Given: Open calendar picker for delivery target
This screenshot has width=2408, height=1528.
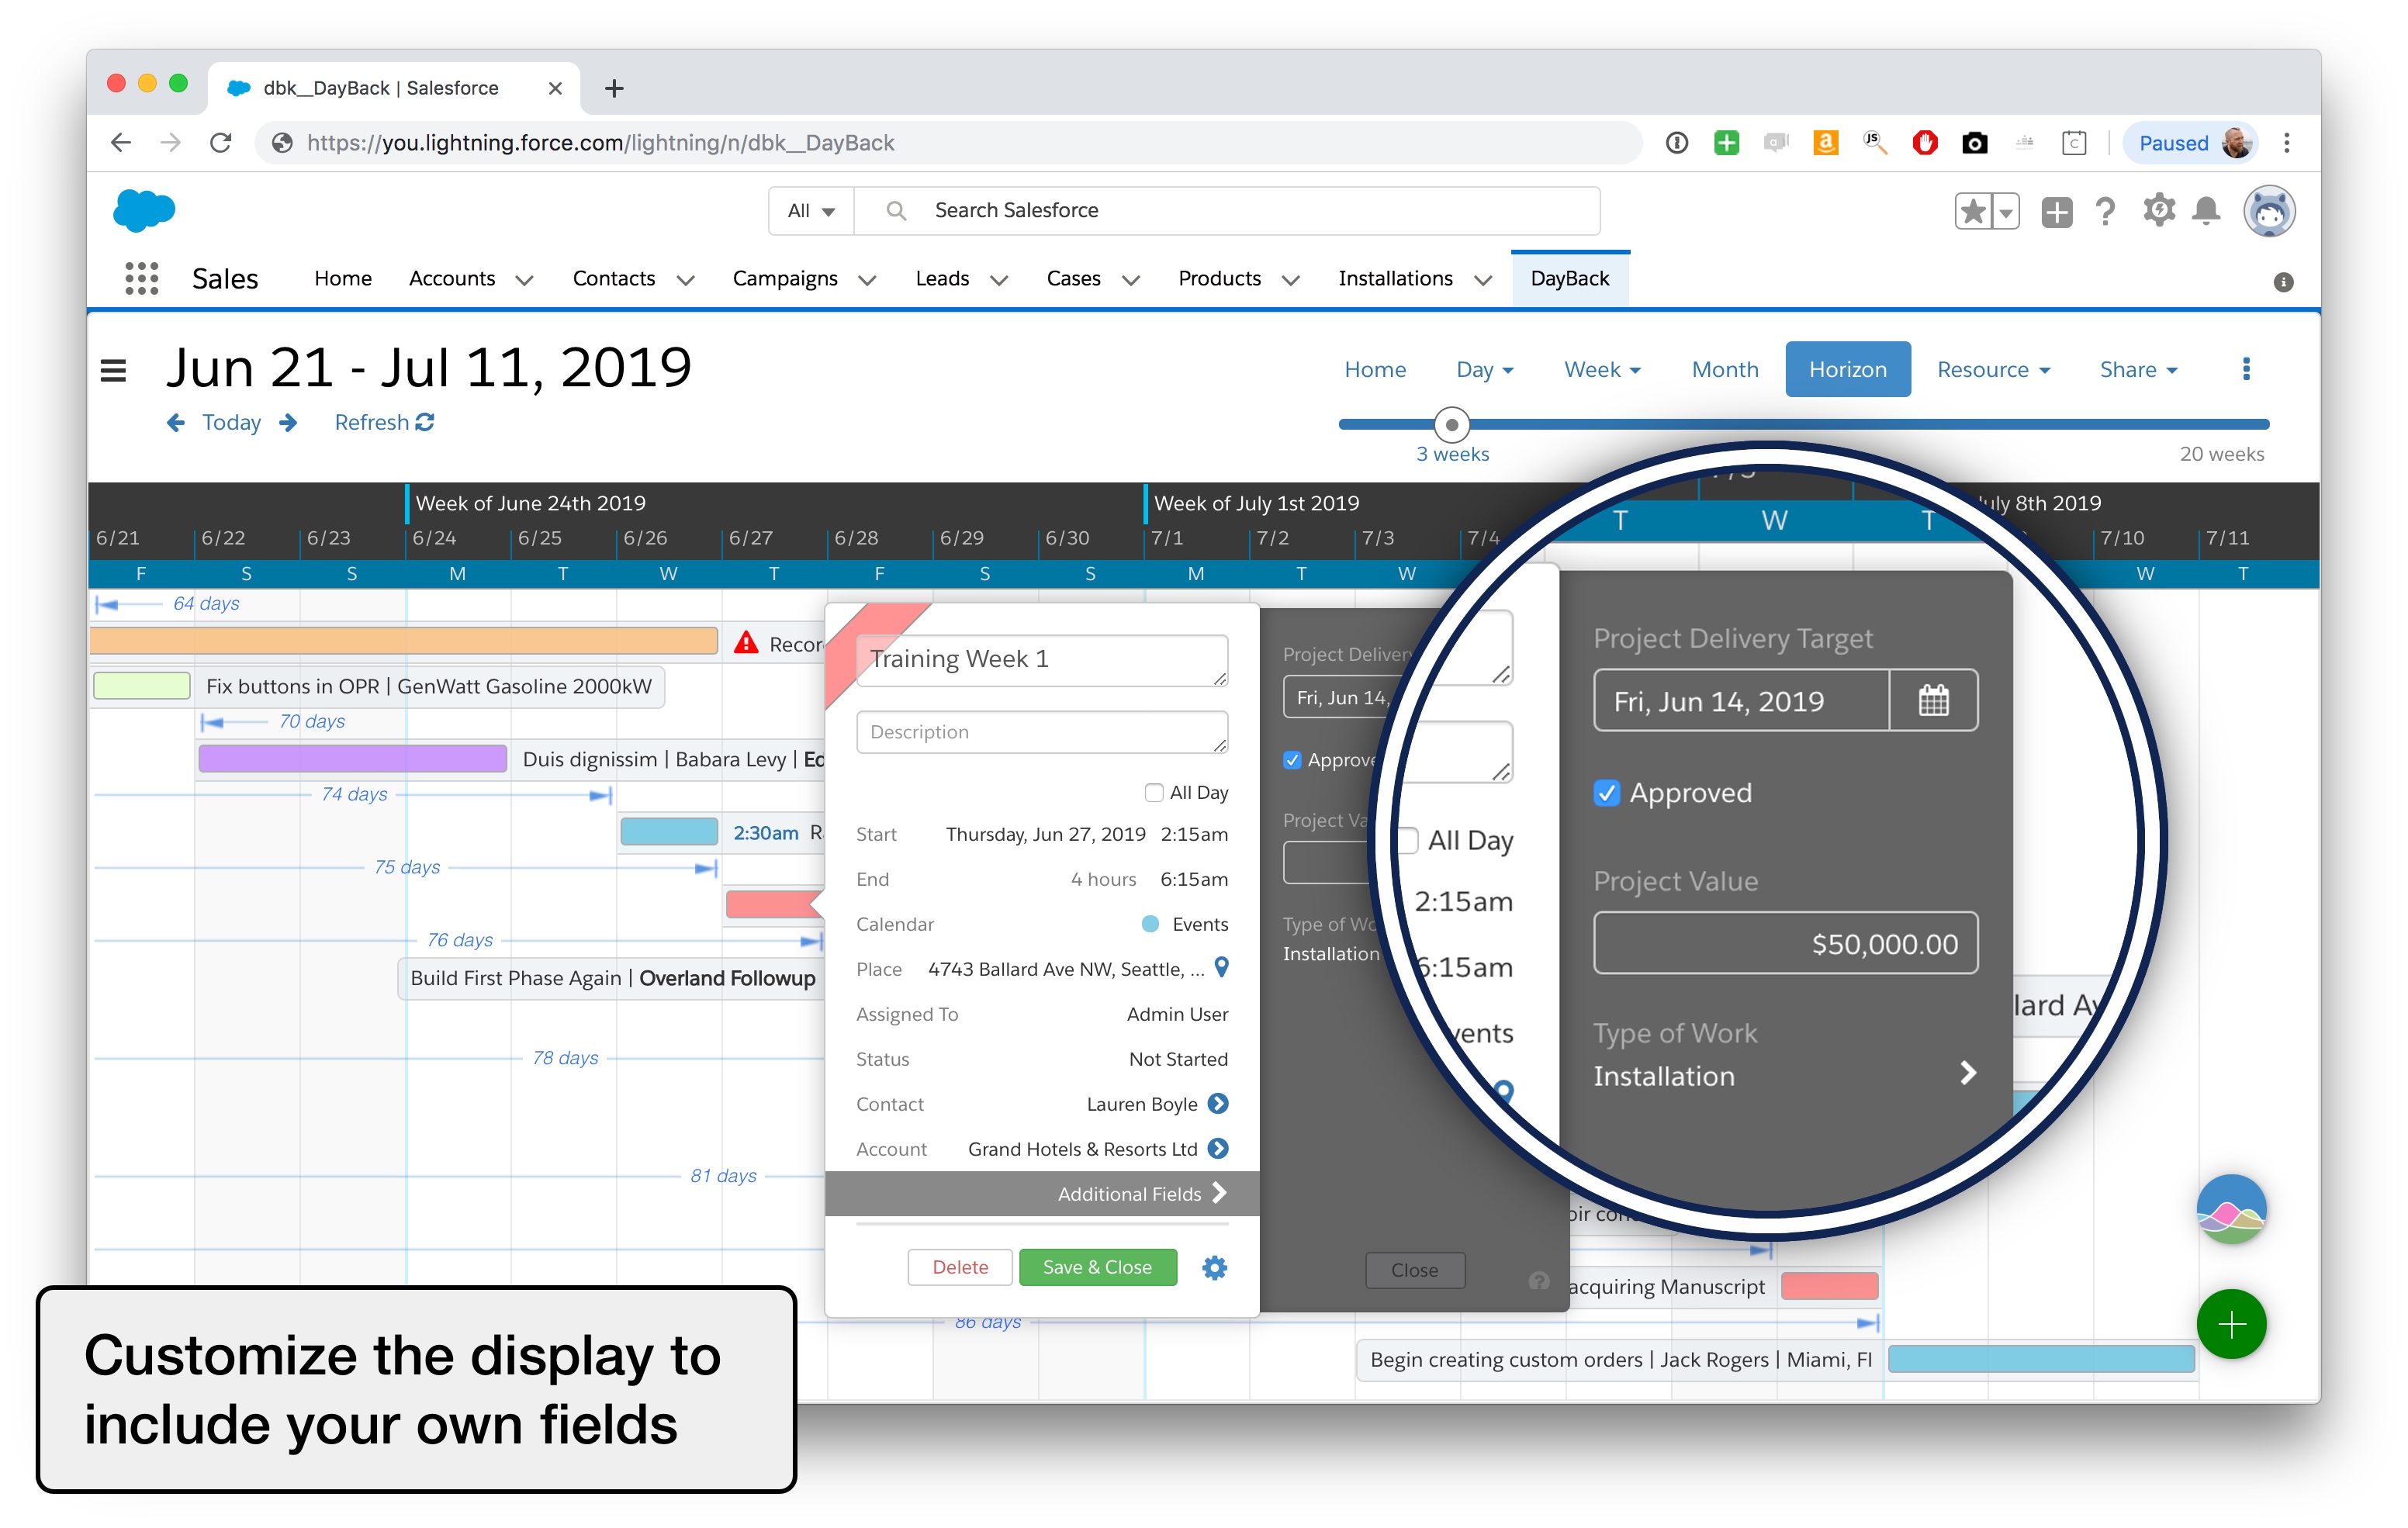Looking at the screenshot, I should [1933, 700].
